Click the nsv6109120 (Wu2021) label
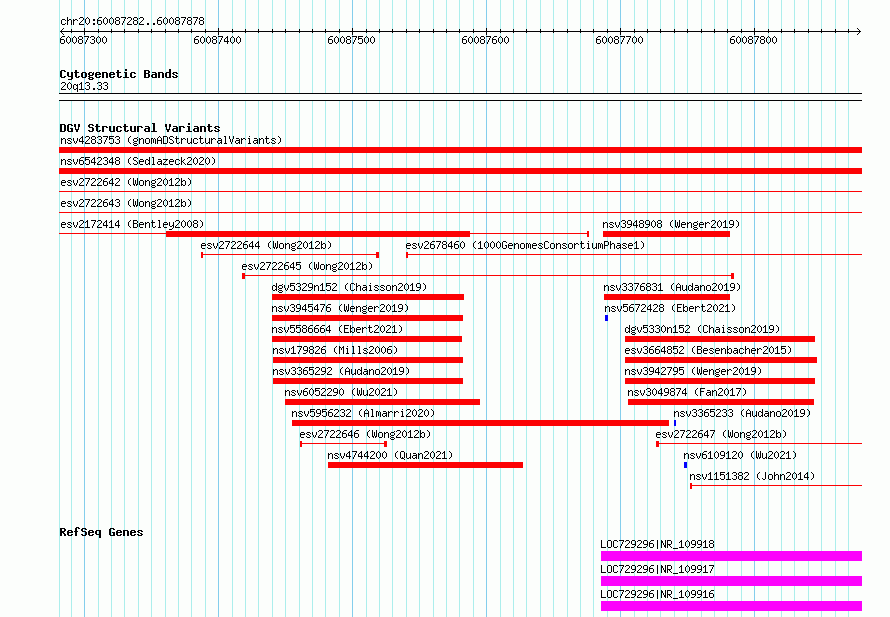This screenshot has height=617, width=890. (x=740, y=455)
